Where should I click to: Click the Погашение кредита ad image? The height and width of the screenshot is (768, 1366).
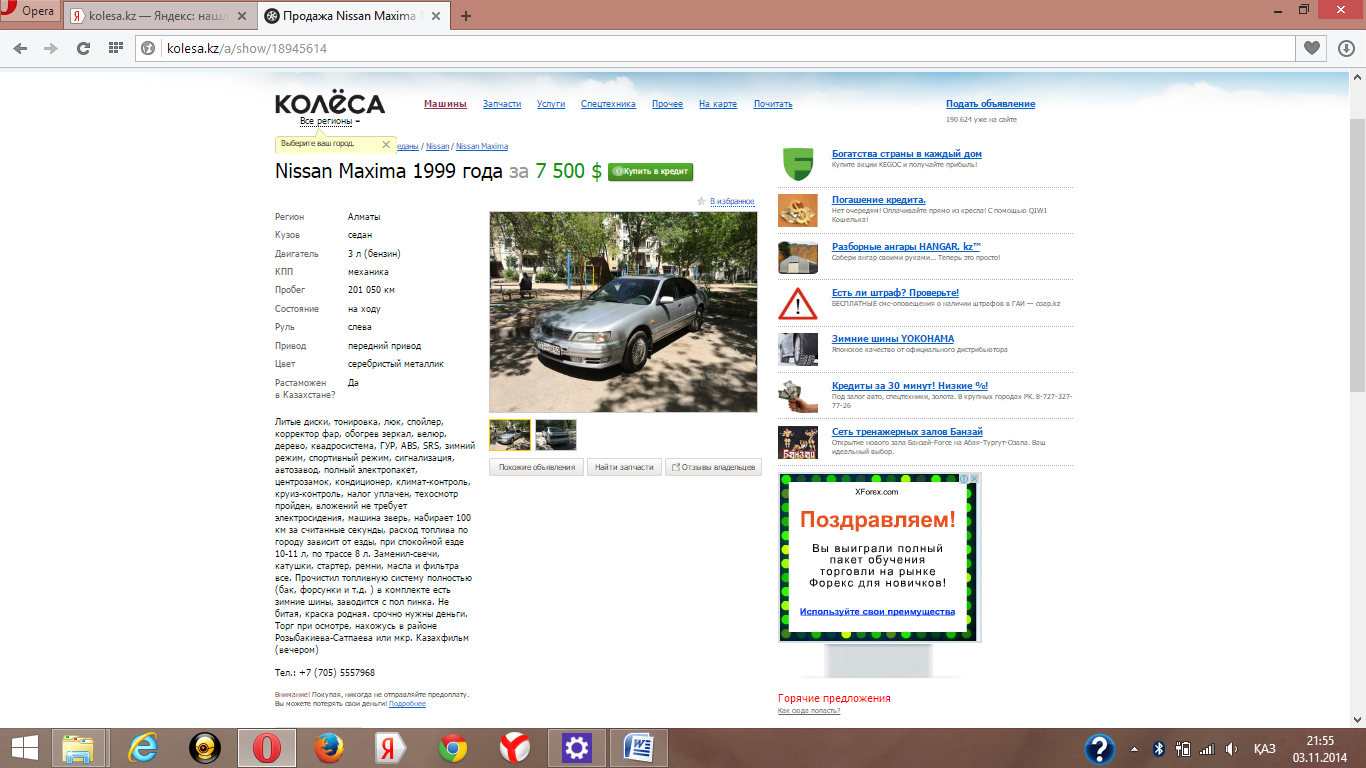coord(798,210)
